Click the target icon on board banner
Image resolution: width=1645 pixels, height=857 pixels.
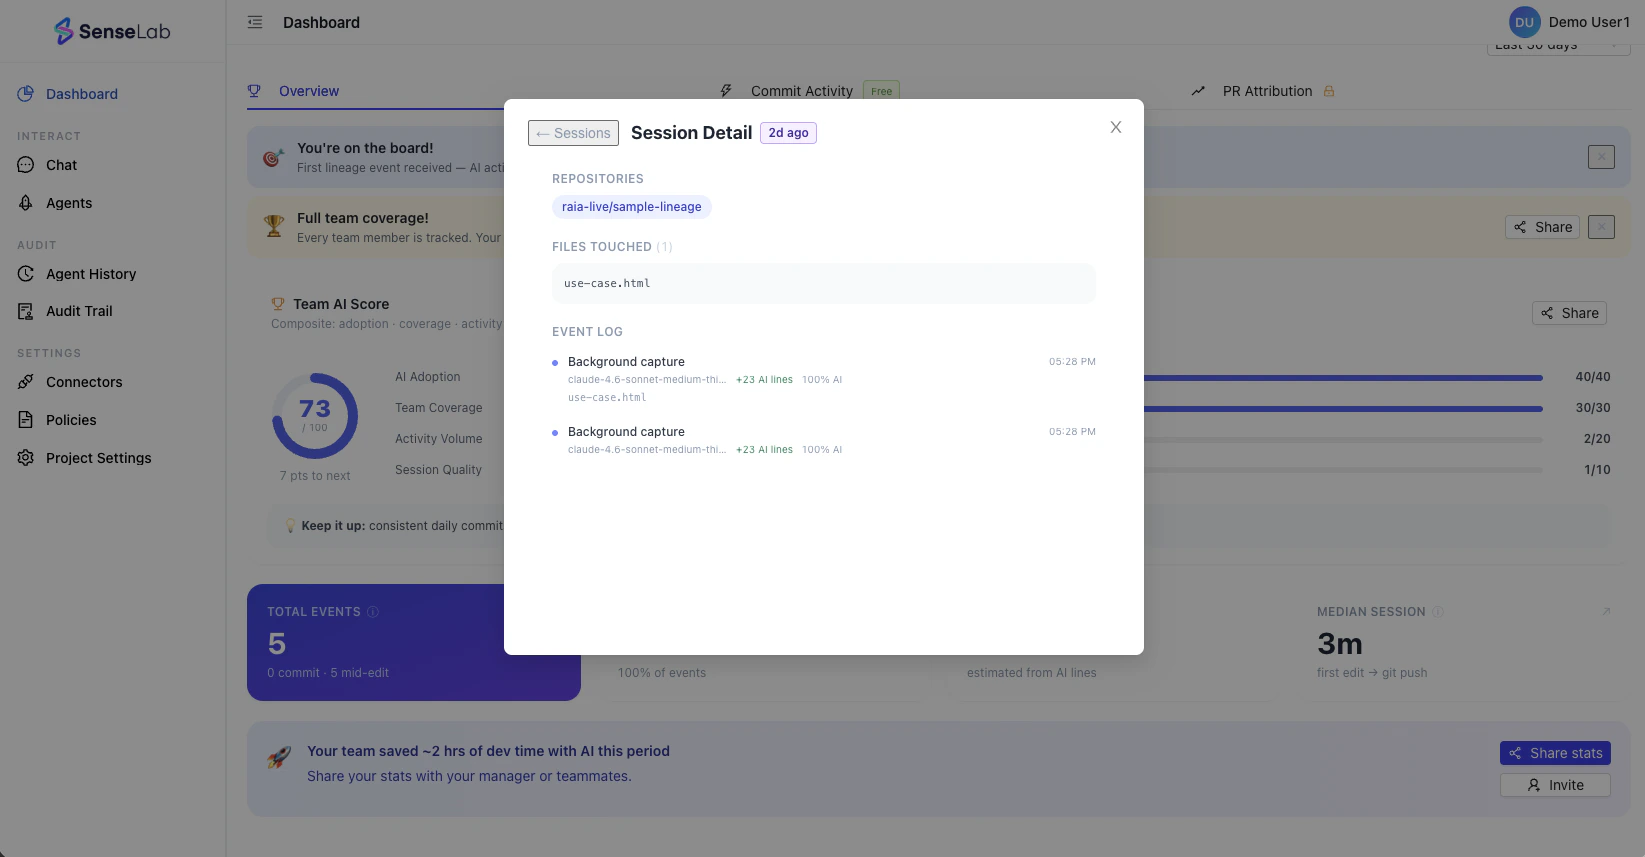point(273,157)
